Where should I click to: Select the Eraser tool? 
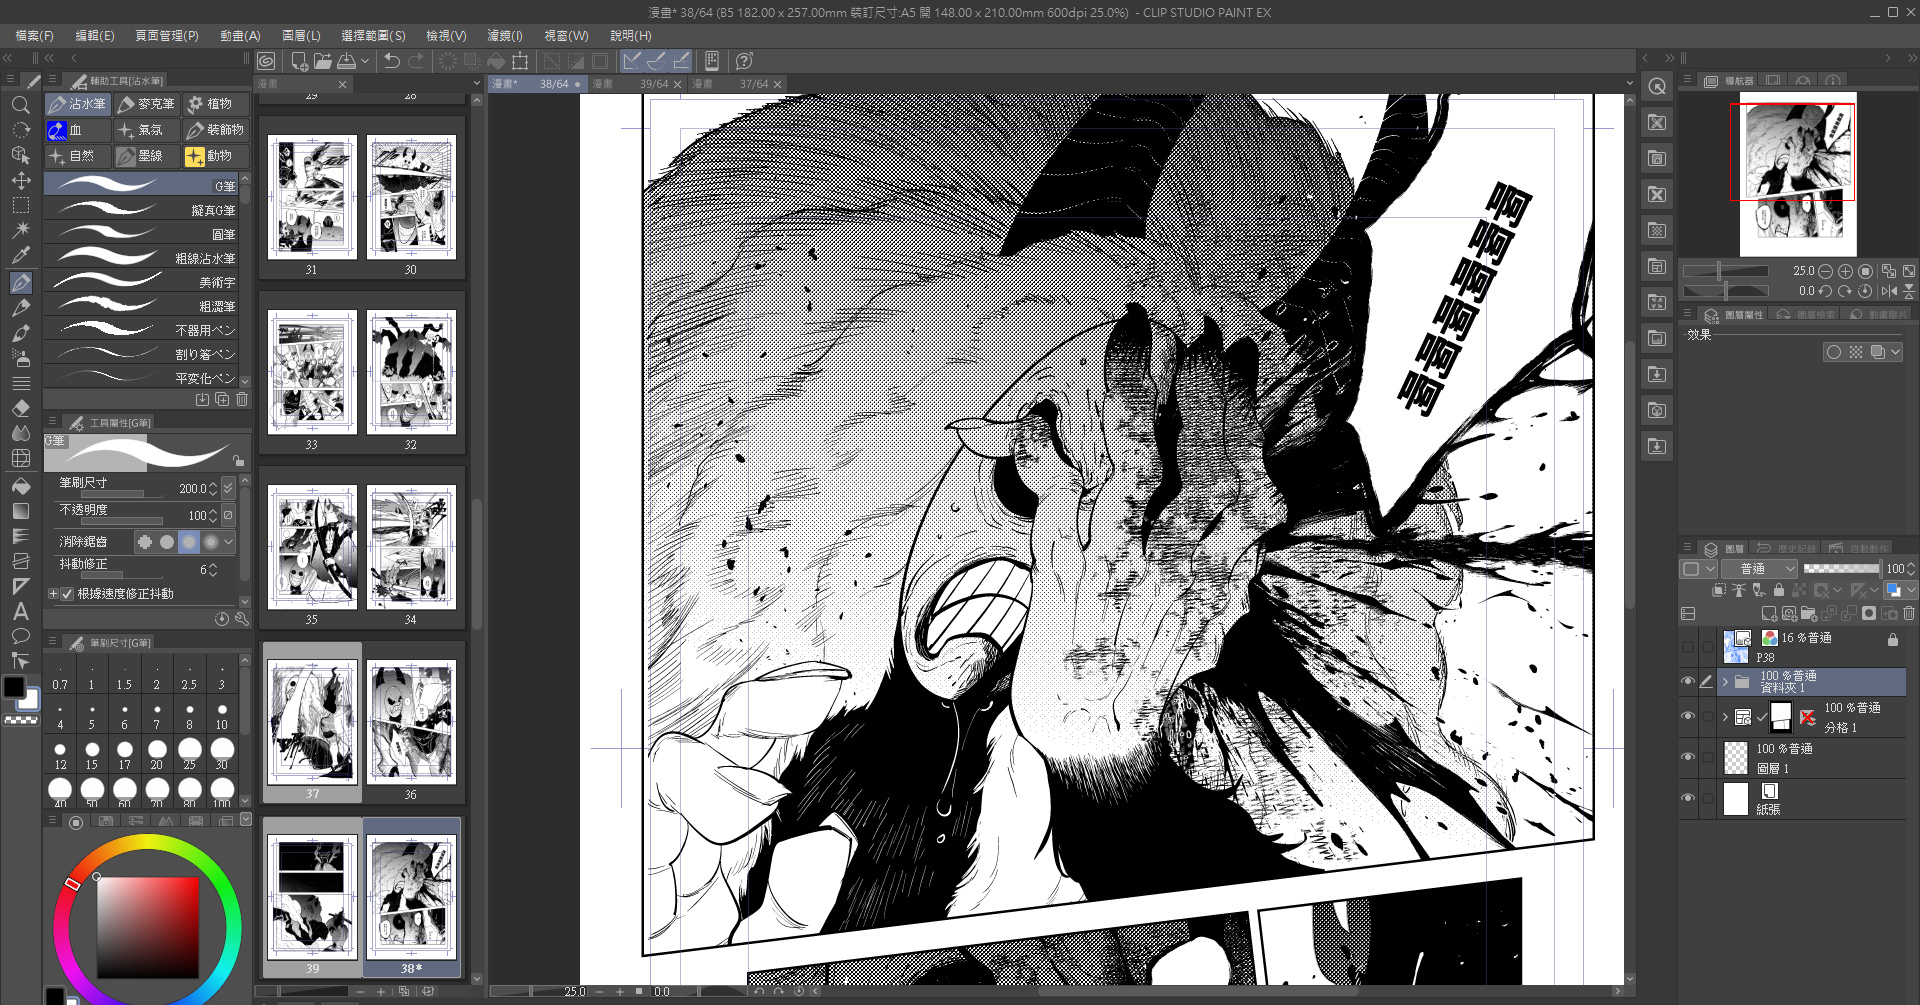click(x=20, y=408)
